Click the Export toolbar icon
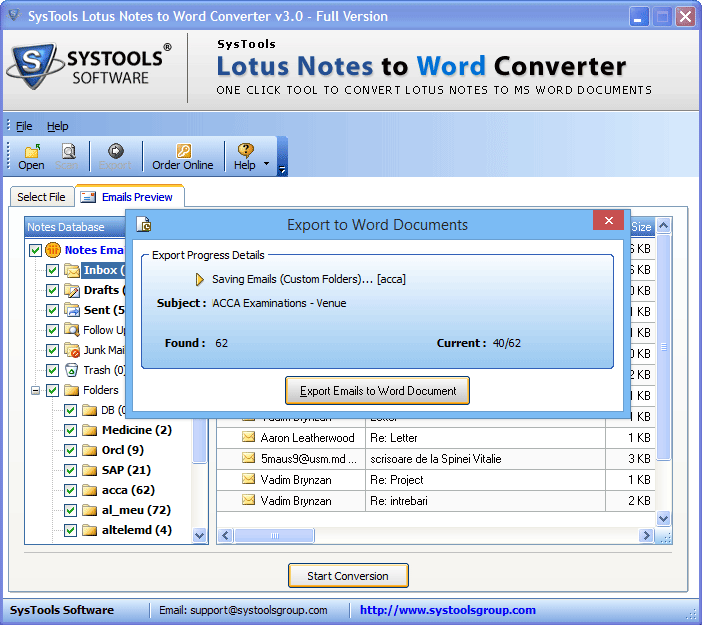702x625 pixels. 115,151
